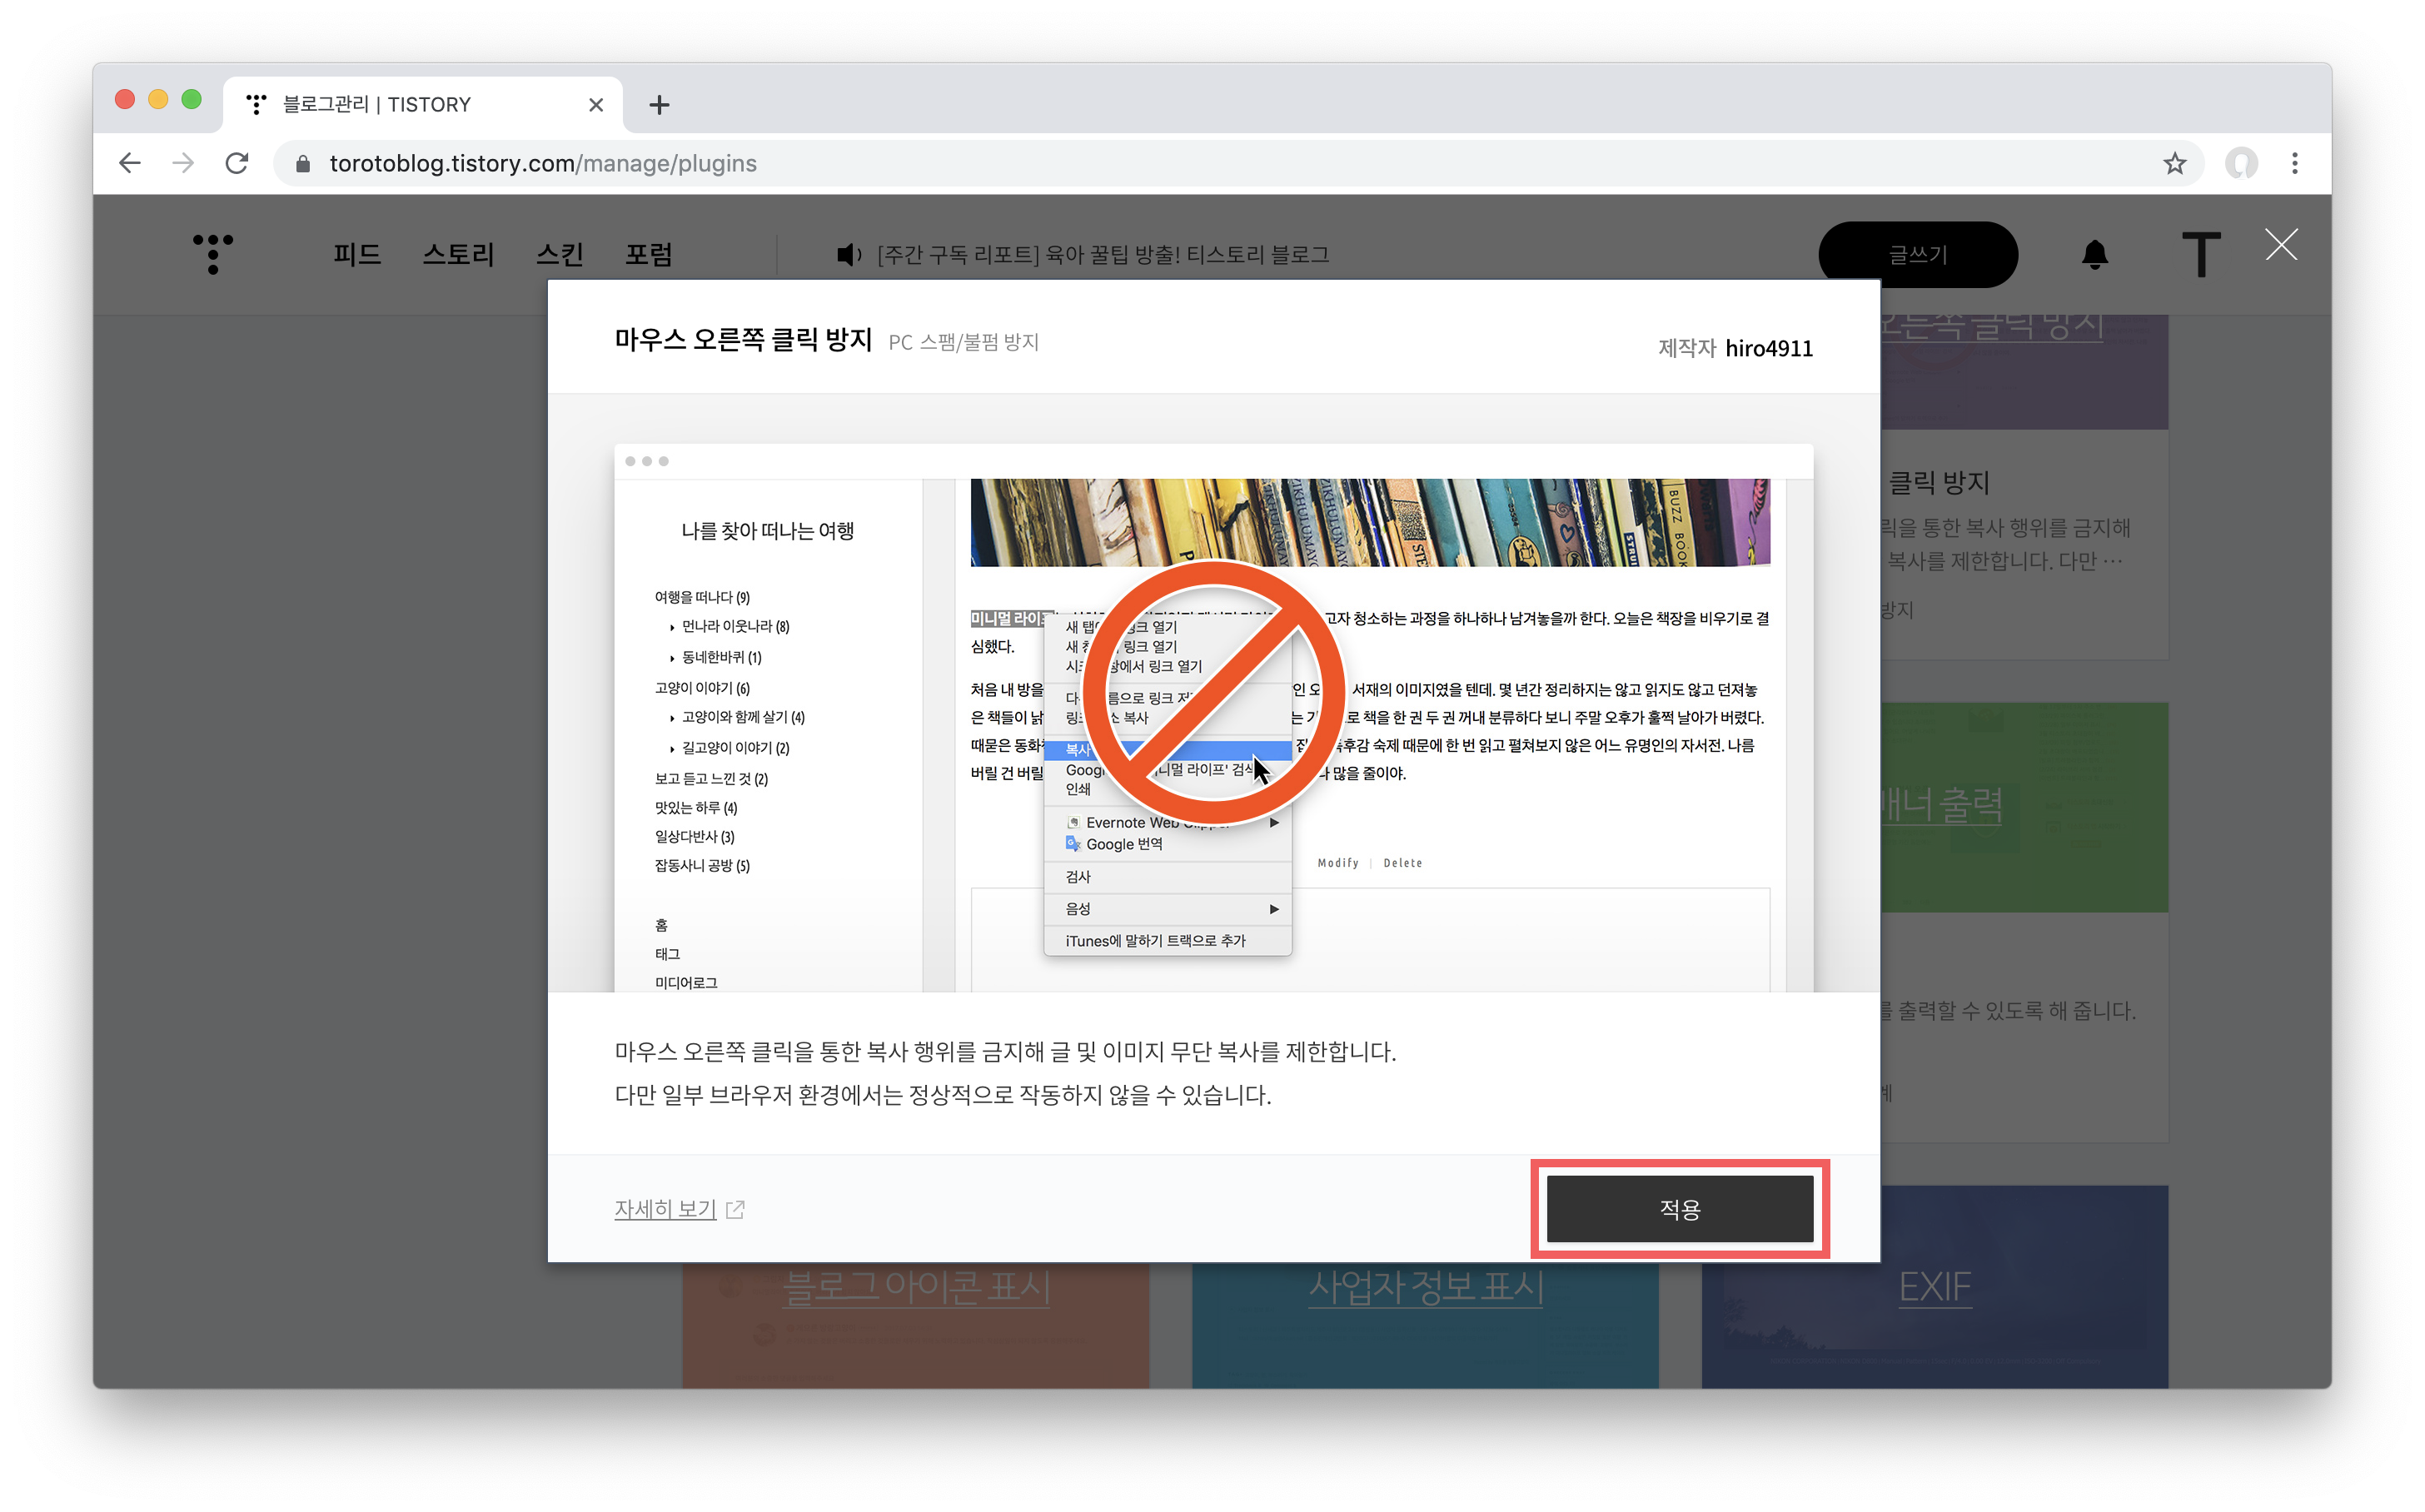Open the 블로그 아이콘 표시 plugin card

tap(915, 1325)
